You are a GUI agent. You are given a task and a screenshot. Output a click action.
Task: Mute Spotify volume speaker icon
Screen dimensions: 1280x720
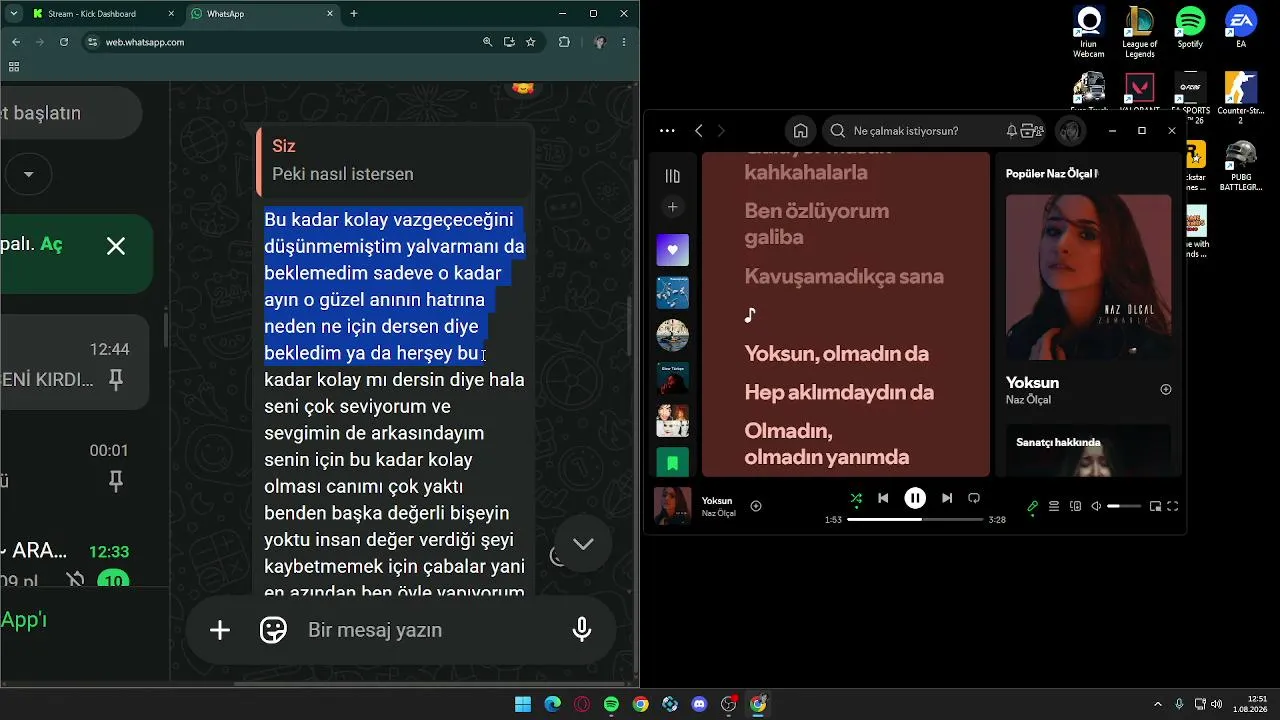click(1096, 507)
